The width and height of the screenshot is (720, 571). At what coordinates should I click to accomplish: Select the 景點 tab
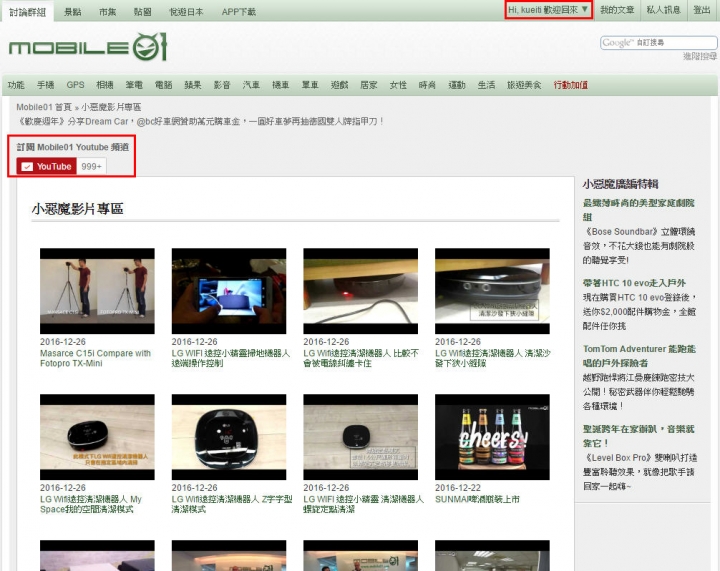pyautogui.click(x=73, y=12)
